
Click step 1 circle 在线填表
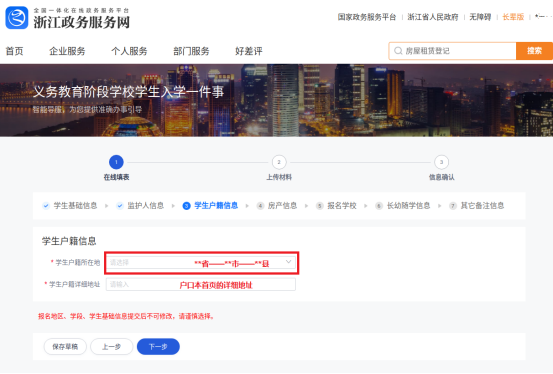116,162
